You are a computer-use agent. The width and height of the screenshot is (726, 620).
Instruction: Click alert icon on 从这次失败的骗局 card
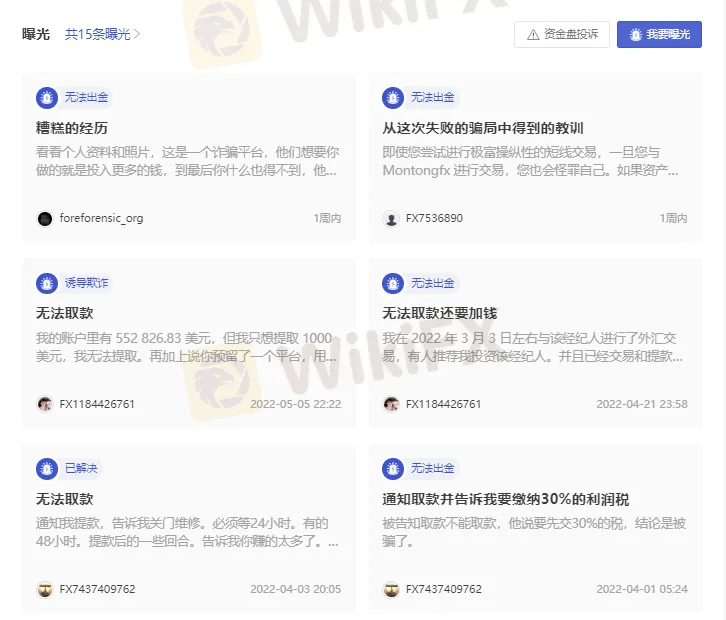pyautogui.click(x=393, y=98)
